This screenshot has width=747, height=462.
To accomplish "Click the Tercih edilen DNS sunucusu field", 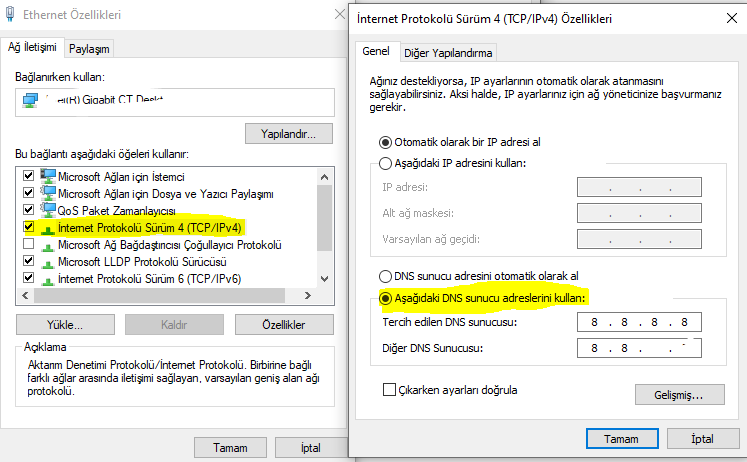I will pos(639,322).
